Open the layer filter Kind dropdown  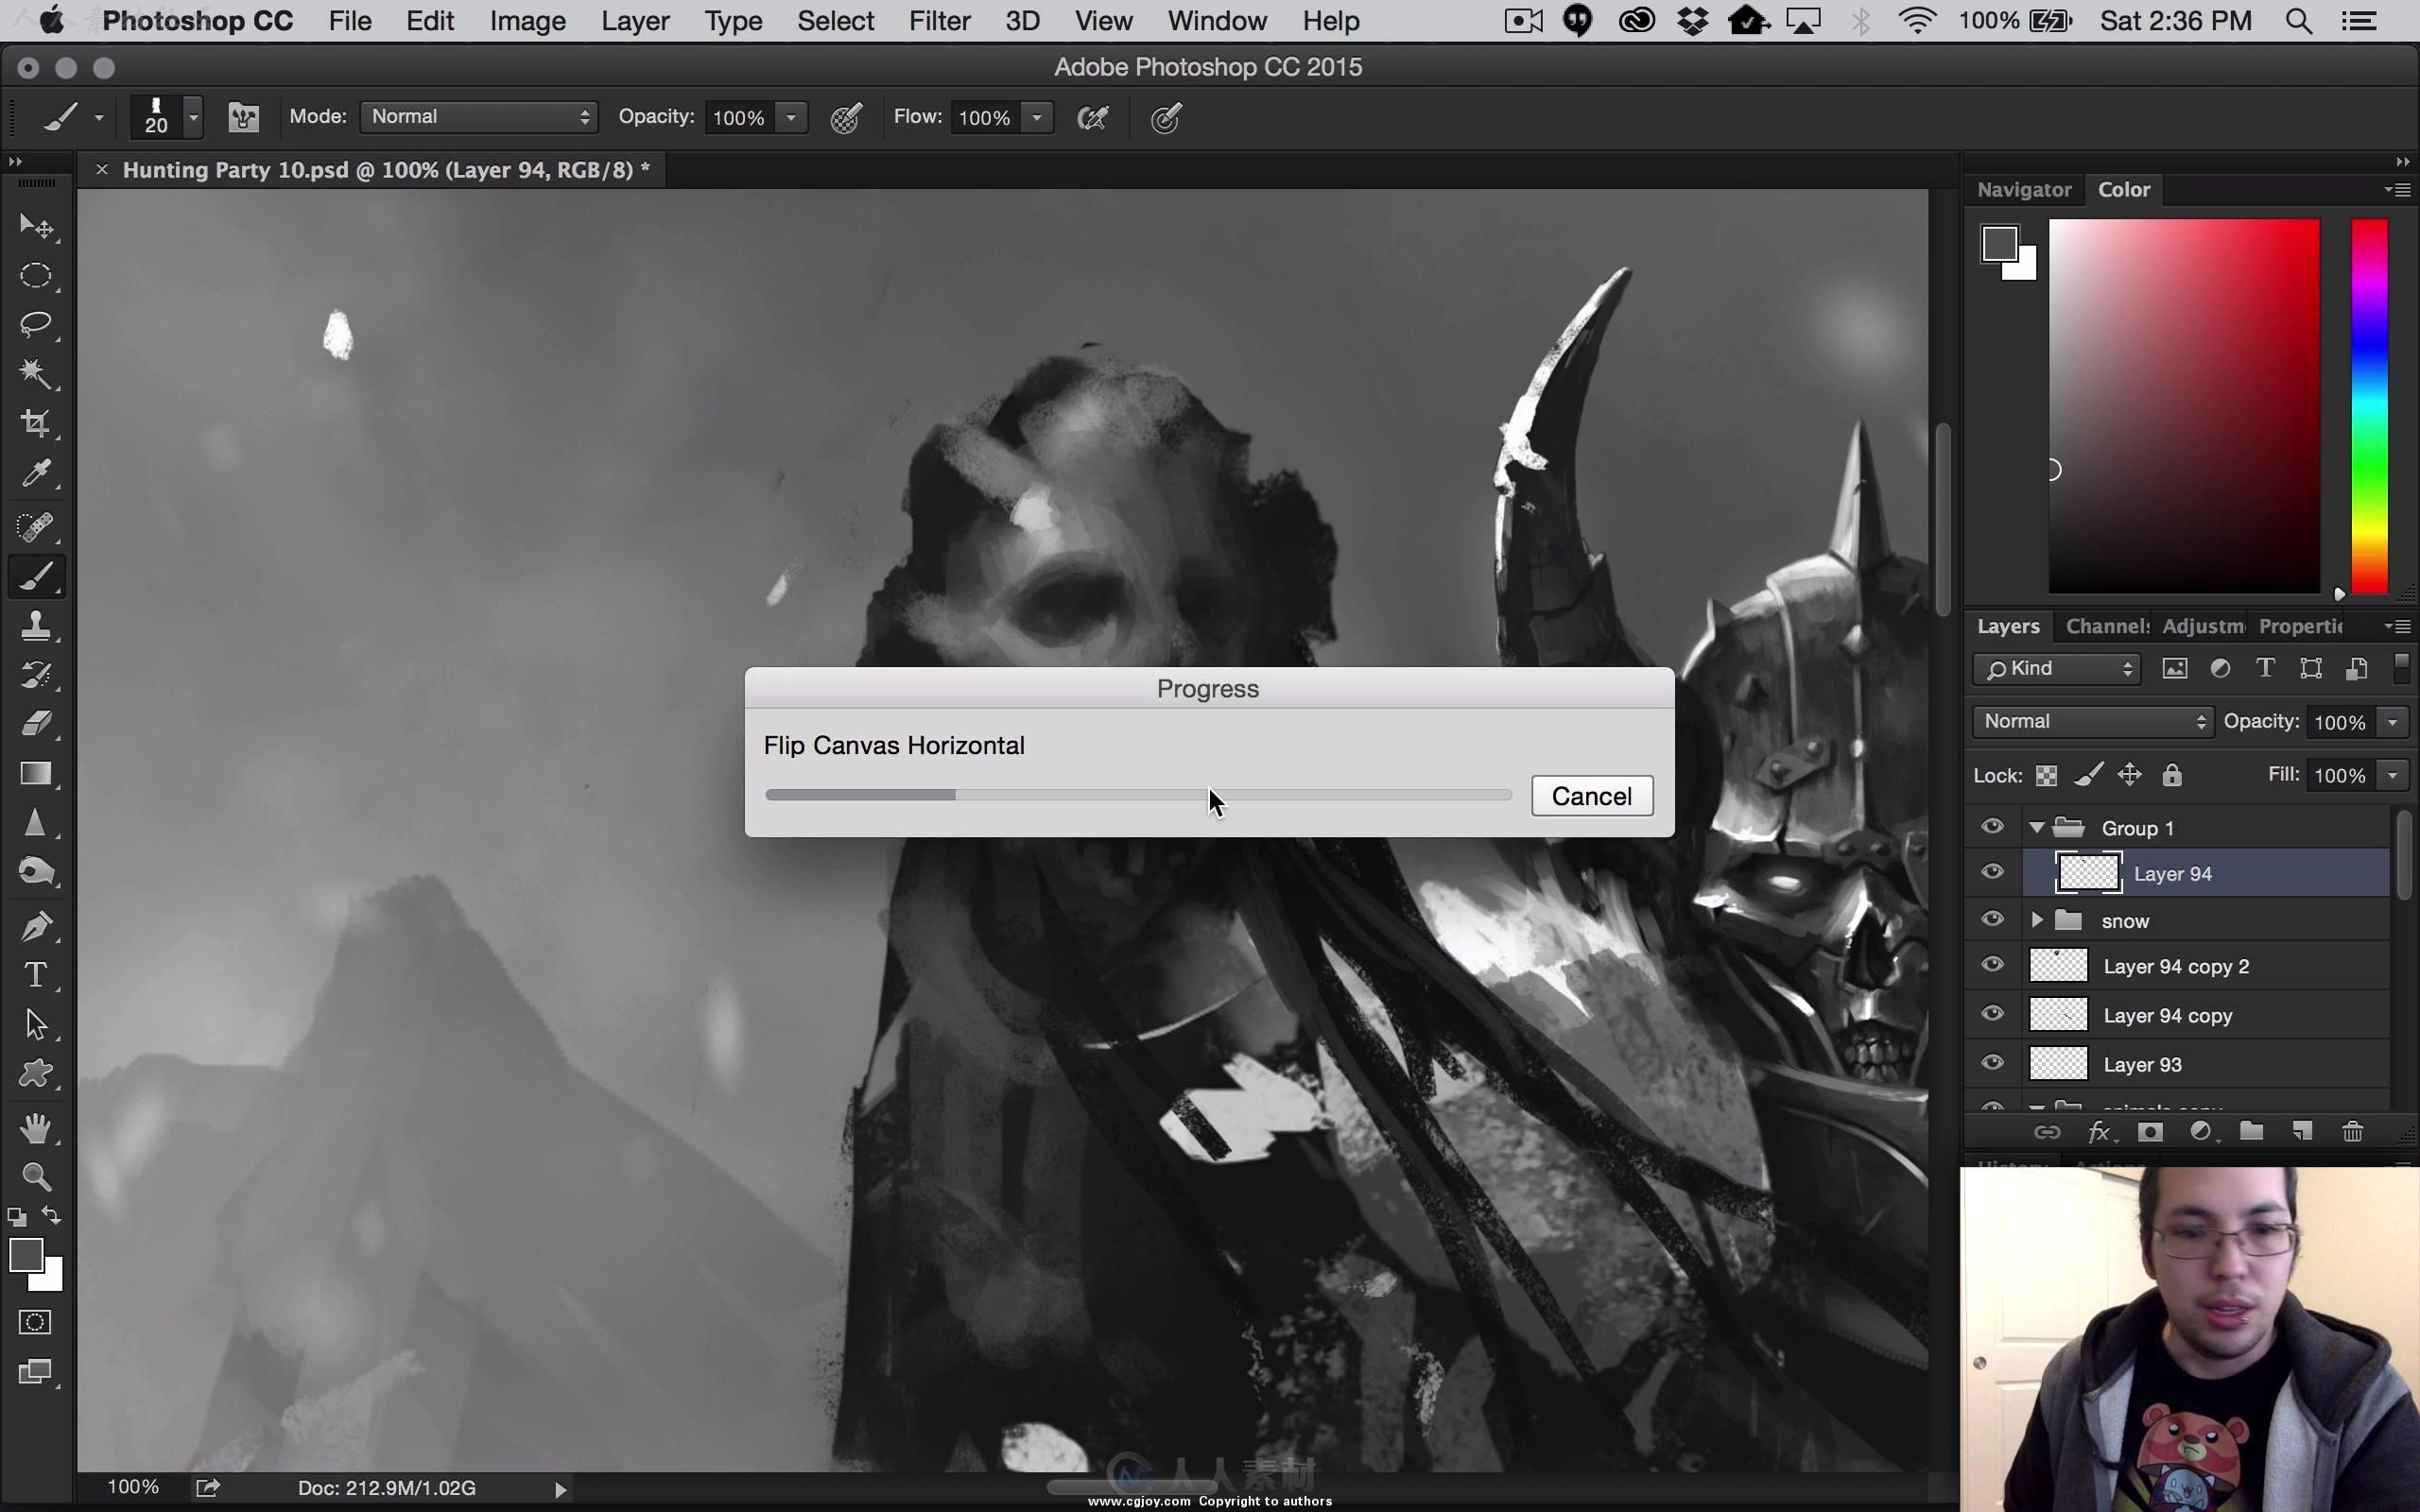[x=2057, y=669]
